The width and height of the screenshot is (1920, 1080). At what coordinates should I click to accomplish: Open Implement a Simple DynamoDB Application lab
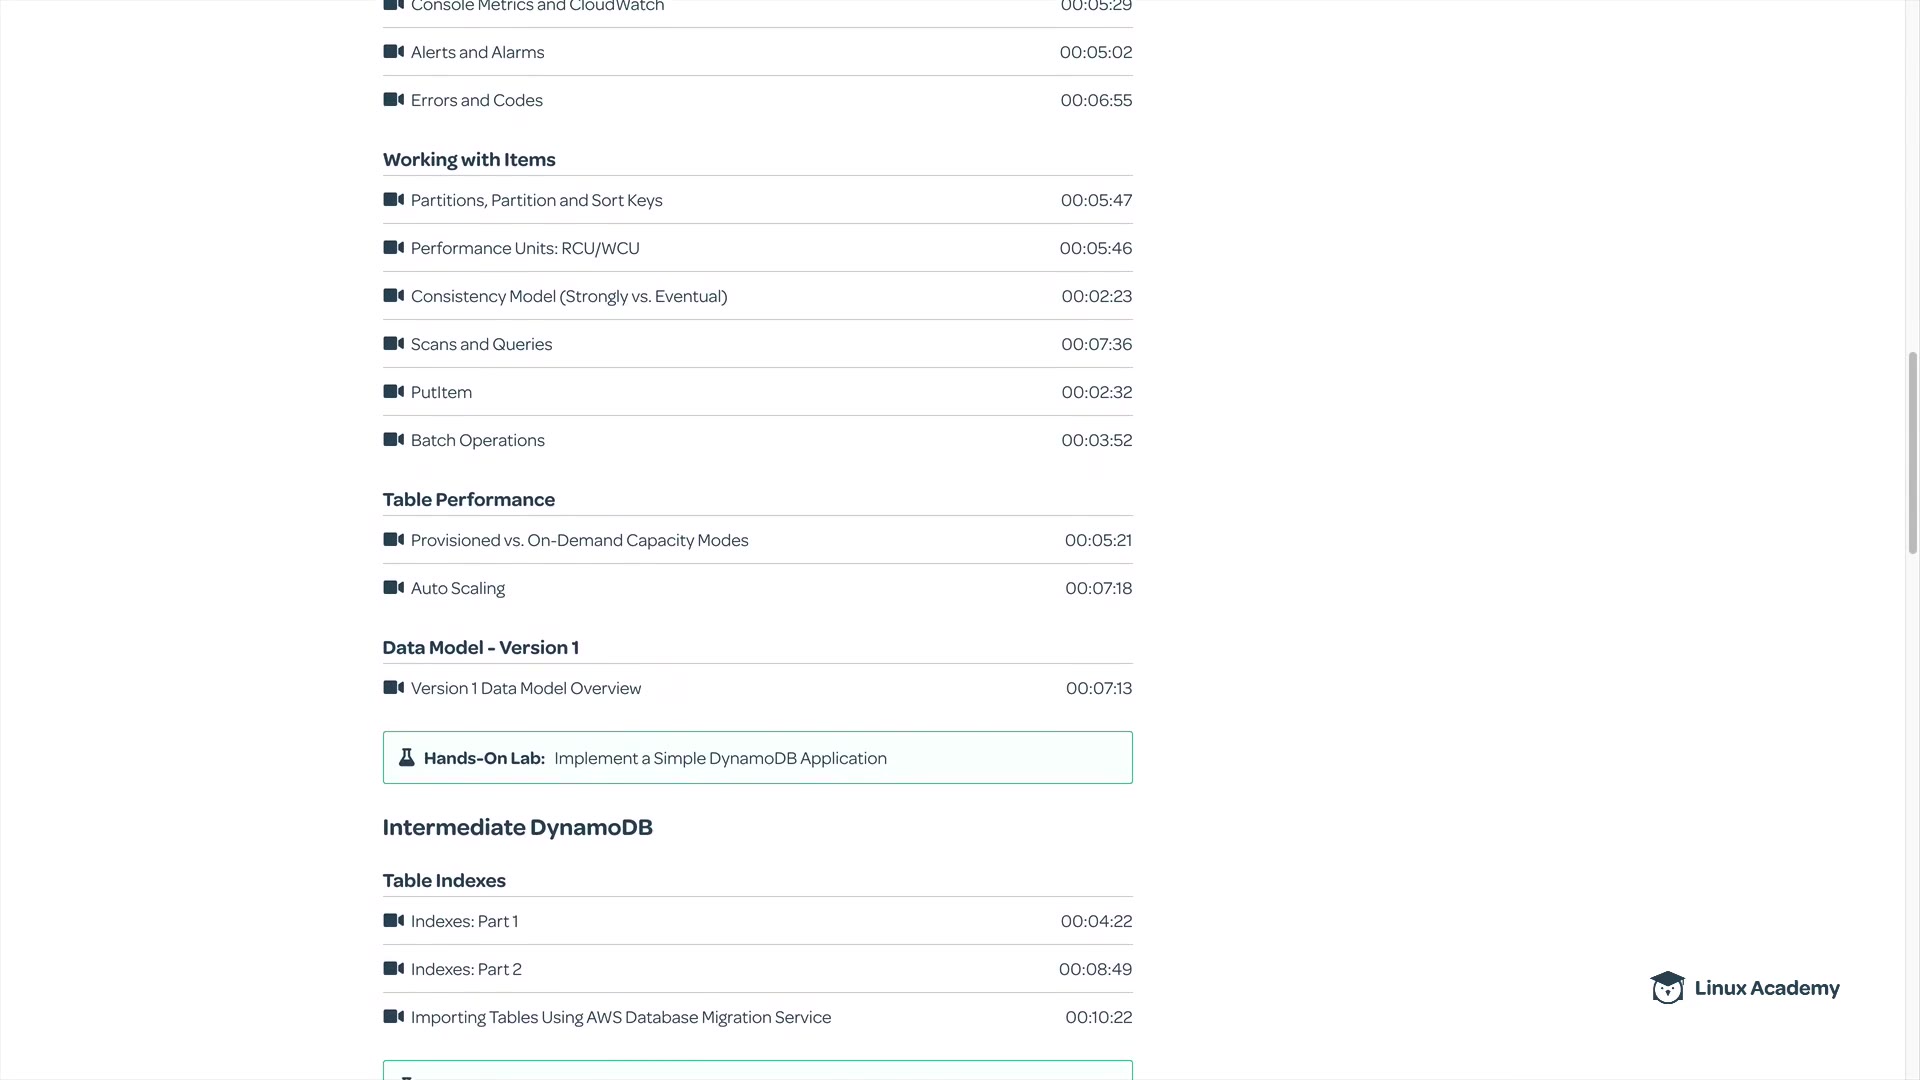[720, 758]
